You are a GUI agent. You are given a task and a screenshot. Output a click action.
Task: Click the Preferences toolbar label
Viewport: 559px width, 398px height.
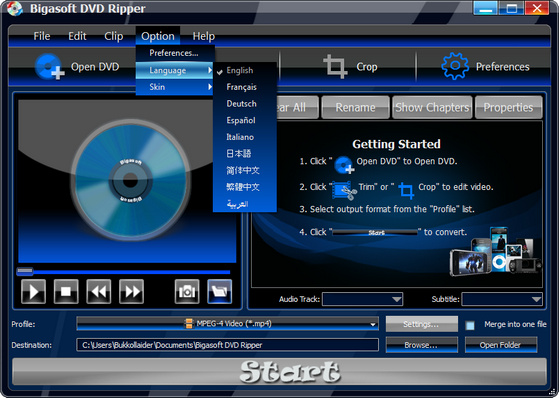[x=503, y=67]
